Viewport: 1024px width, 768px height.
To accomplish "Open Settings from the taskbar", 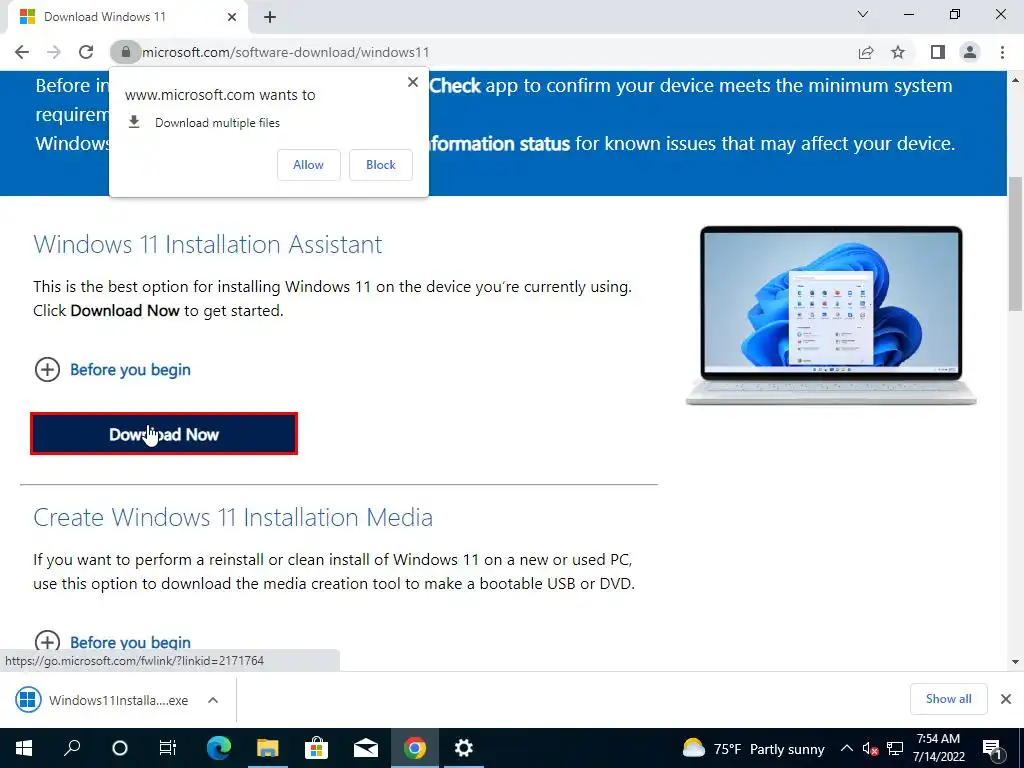I will point(464,748).
